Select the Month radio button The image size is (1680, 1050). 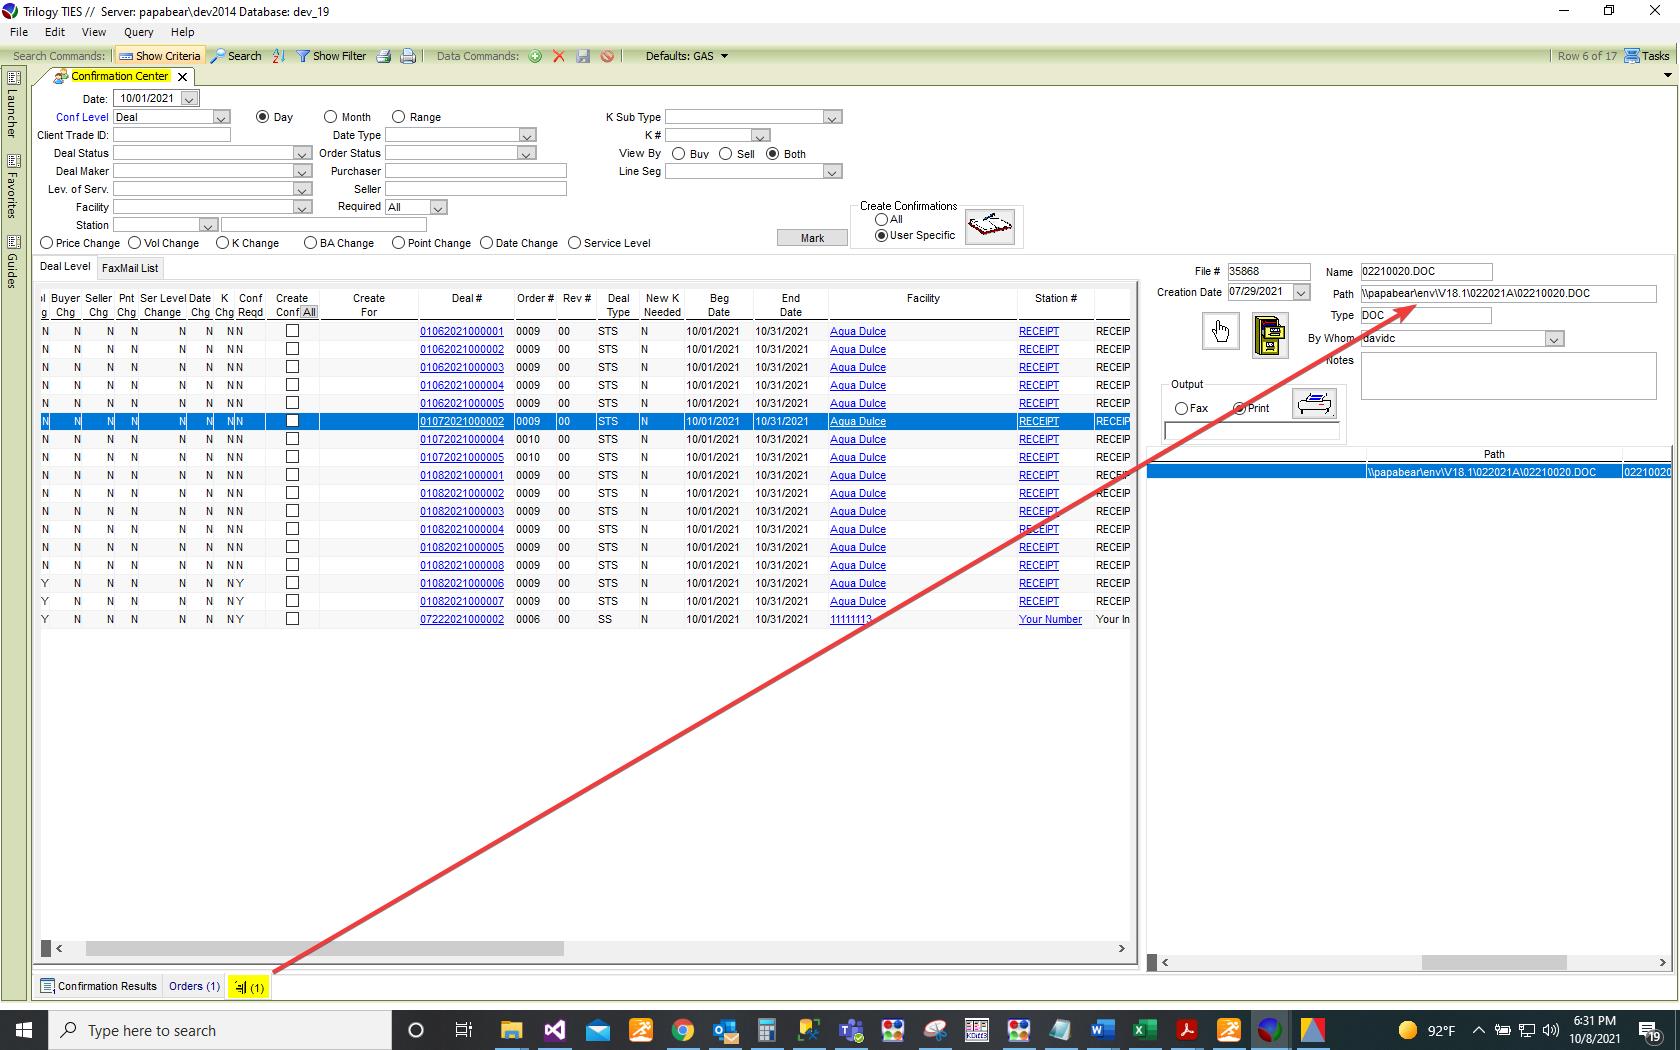[331, 117]
